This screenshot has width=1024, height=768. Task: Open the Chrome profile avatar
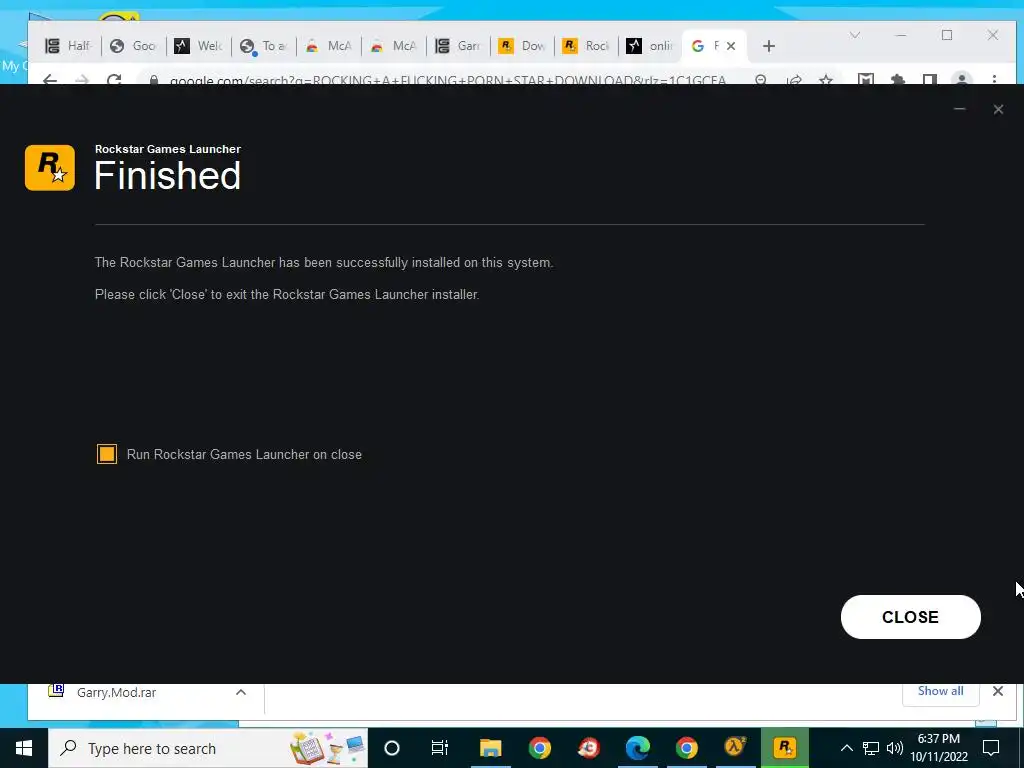tap(962, 80)
